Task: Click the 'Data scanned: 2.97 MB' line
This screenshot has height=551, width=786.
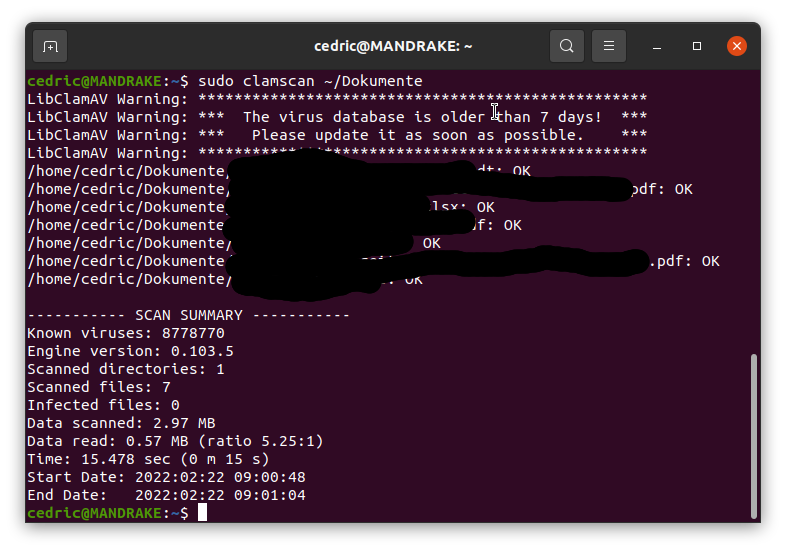Action: tap(121, 423)
